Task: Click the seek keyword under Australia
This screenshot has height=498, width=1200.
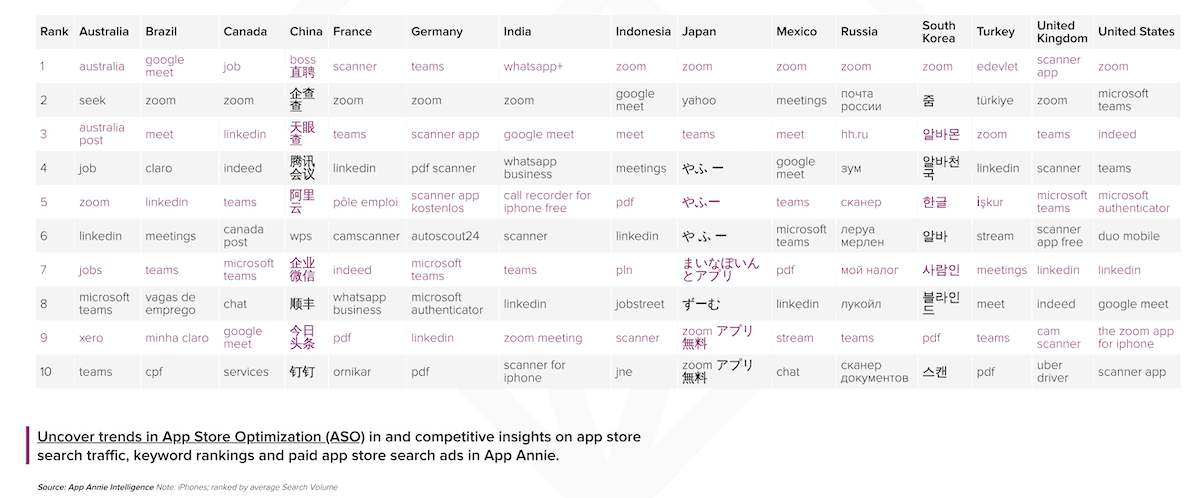Action: (x=93, y=101)
